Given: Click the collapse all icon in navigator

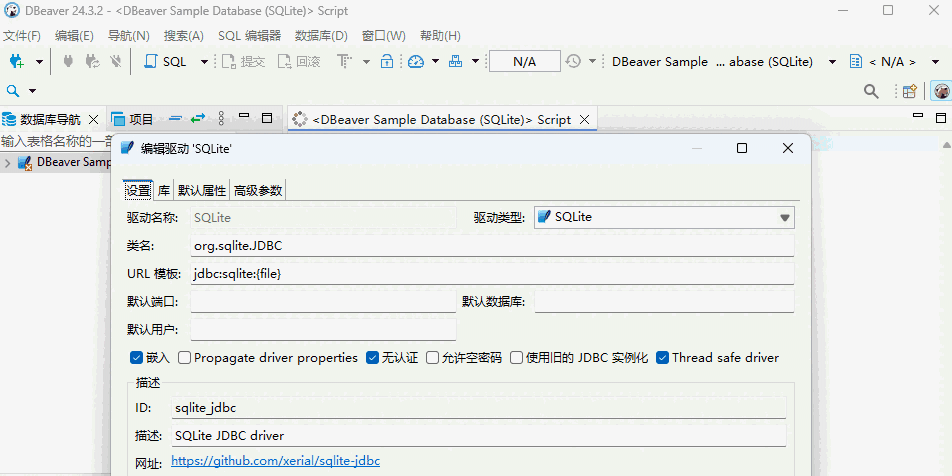Looking at the screenshot, I should [175, 118].
